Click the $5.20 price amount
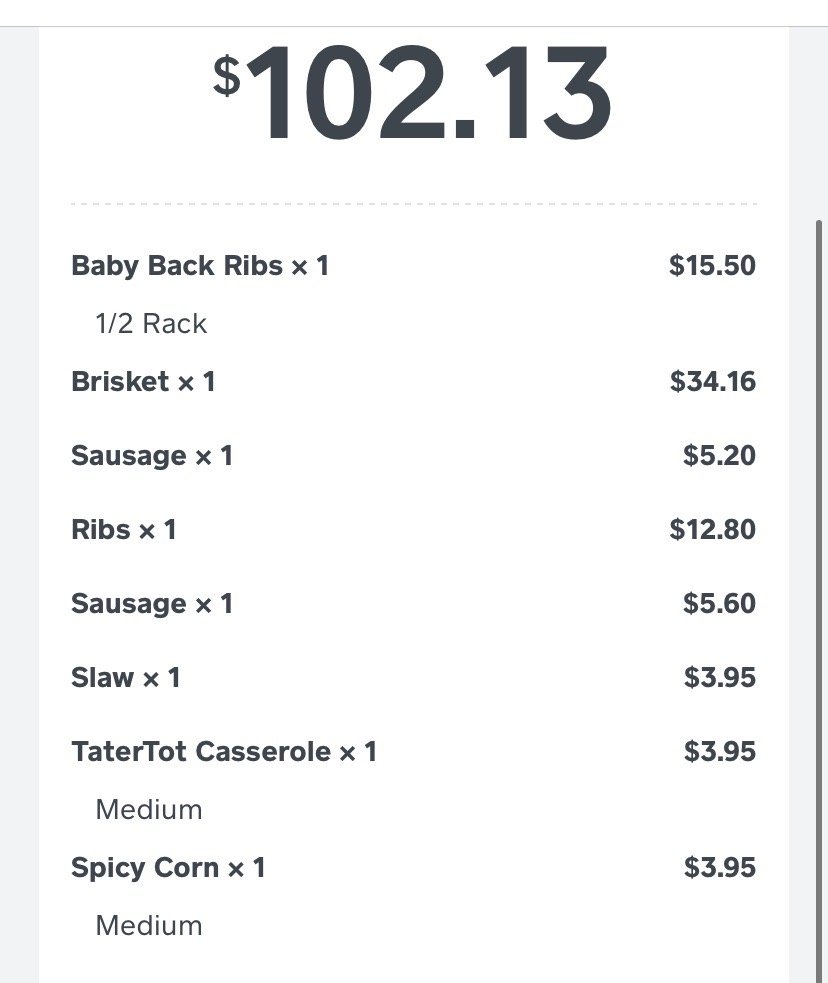 coord(719,456)
